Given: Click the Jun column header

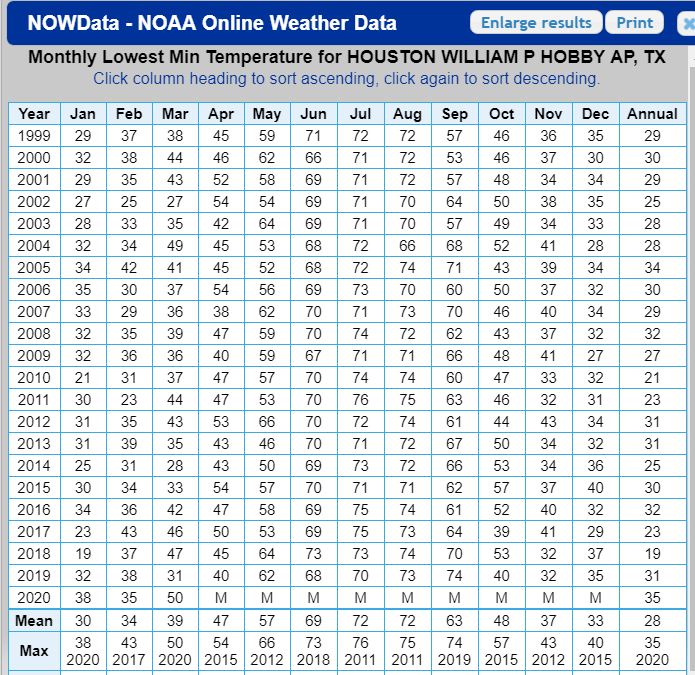Looking at the screenshot, I should (313, 114).
